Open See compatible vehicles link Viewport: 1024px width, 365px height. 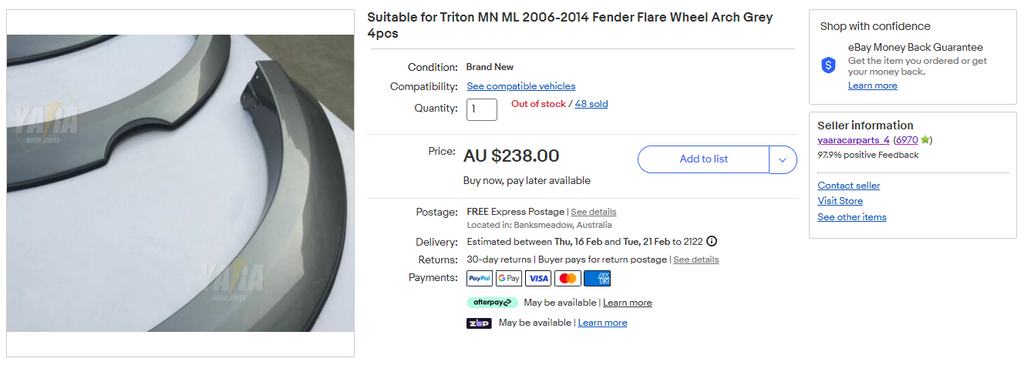point(521,86)
